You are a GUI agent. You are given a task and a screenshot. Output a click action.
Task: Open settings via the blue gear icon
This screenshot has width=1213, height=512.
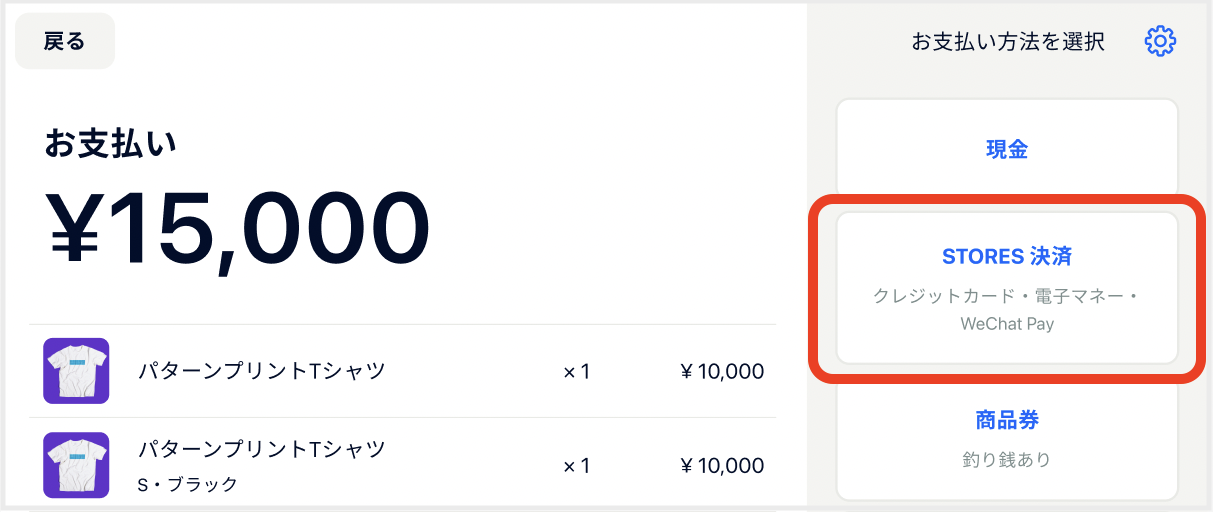coord(1160,41)
